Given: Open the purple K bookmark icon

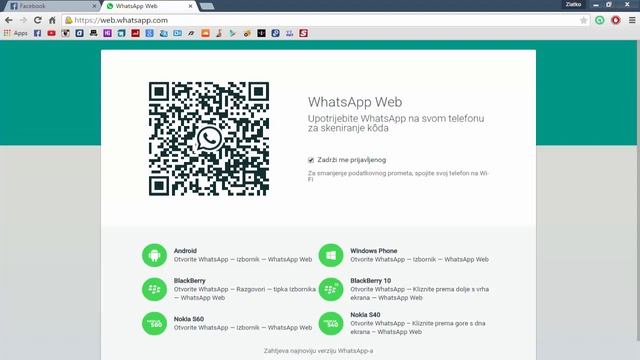Looking at the screenshot, I should pos(107,33).
